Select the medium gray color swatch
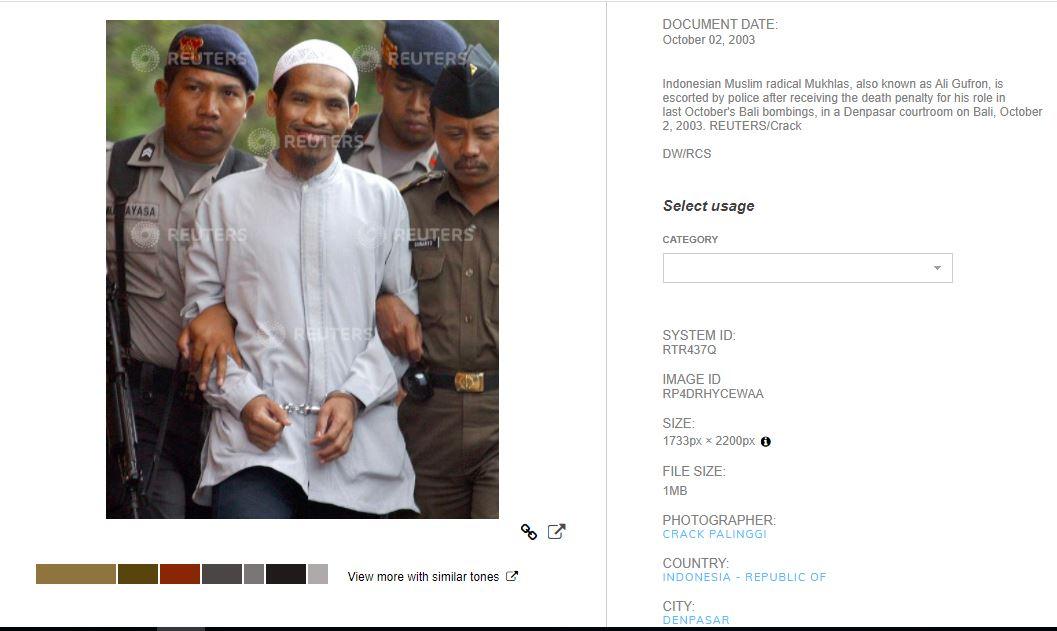1057x631 pixels. (253, 574)
